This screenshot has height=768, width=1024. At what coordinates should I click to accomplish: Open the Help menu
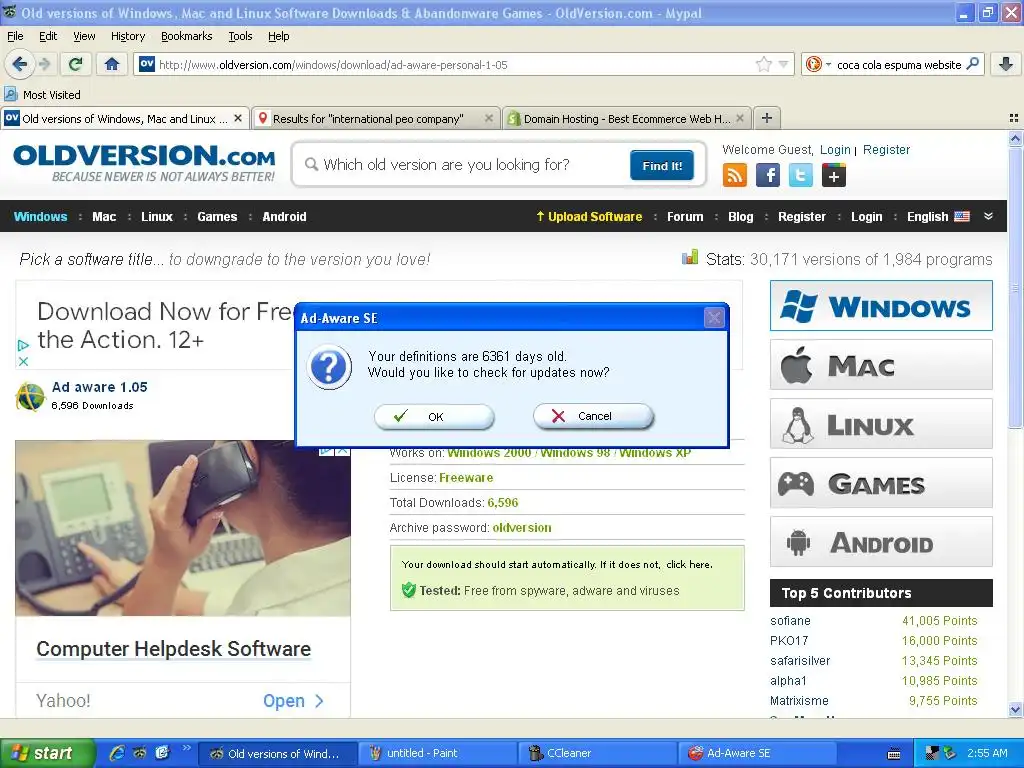coord(278,36)
